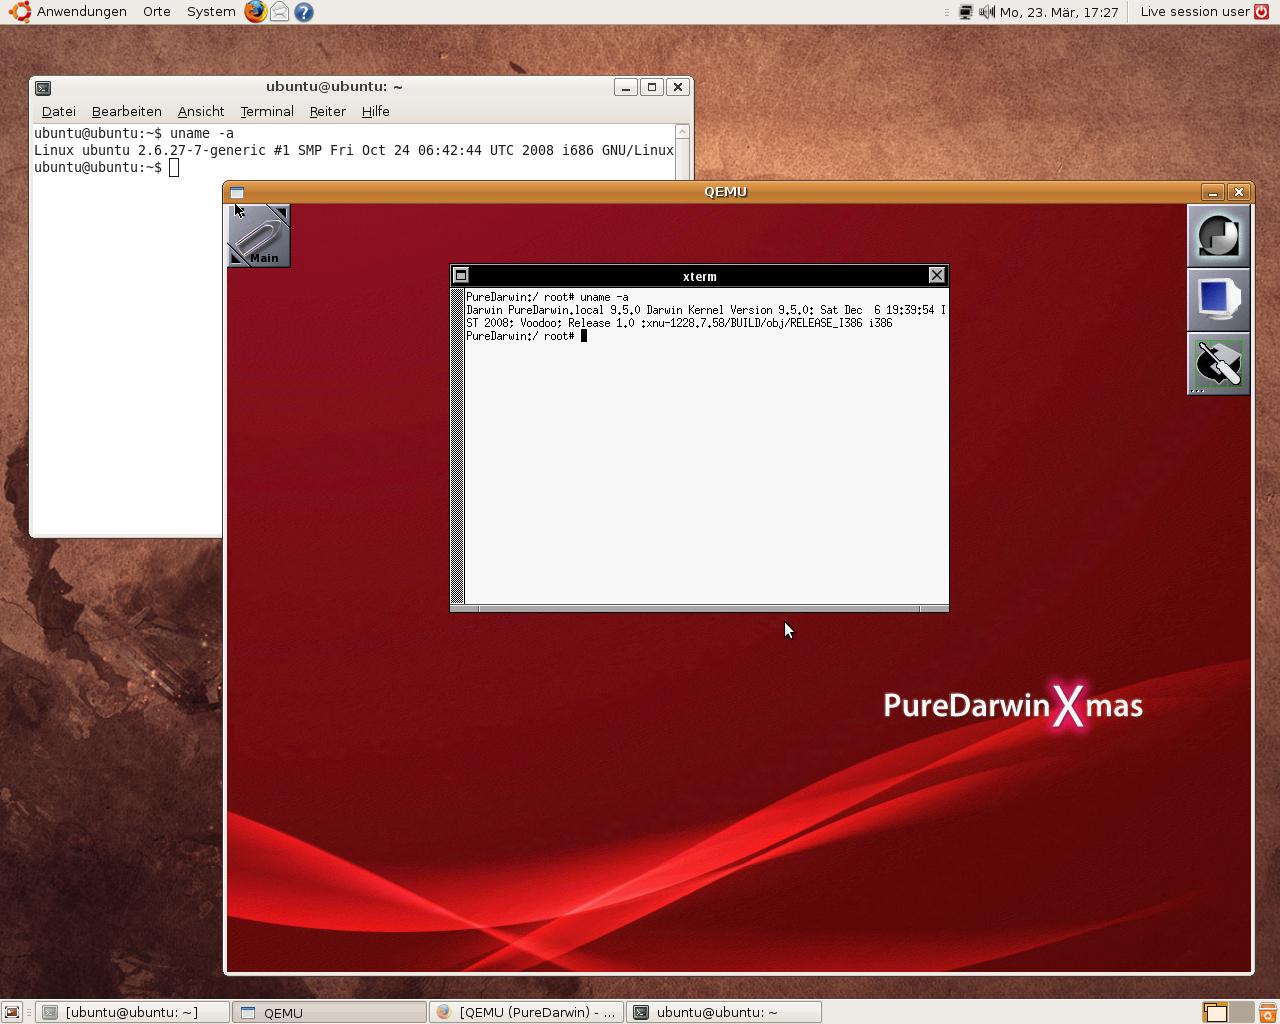Minimize the QEMU window
Viewport: 1280px width, 1024px height.
tap(1213, 193)
